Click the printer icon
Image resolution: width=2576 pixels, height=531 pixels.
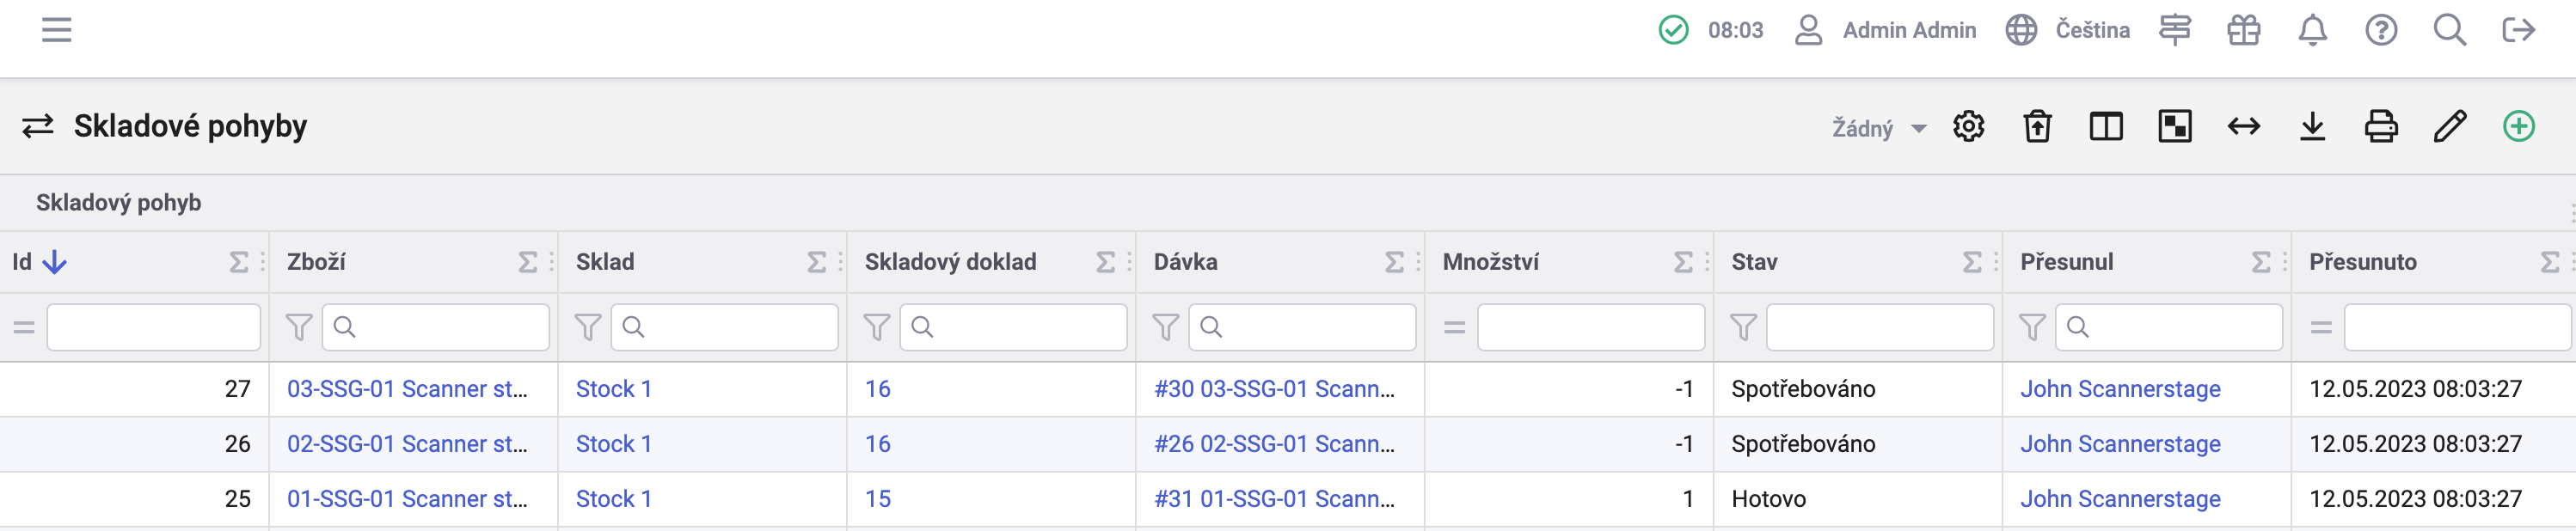click(2380, 126)
